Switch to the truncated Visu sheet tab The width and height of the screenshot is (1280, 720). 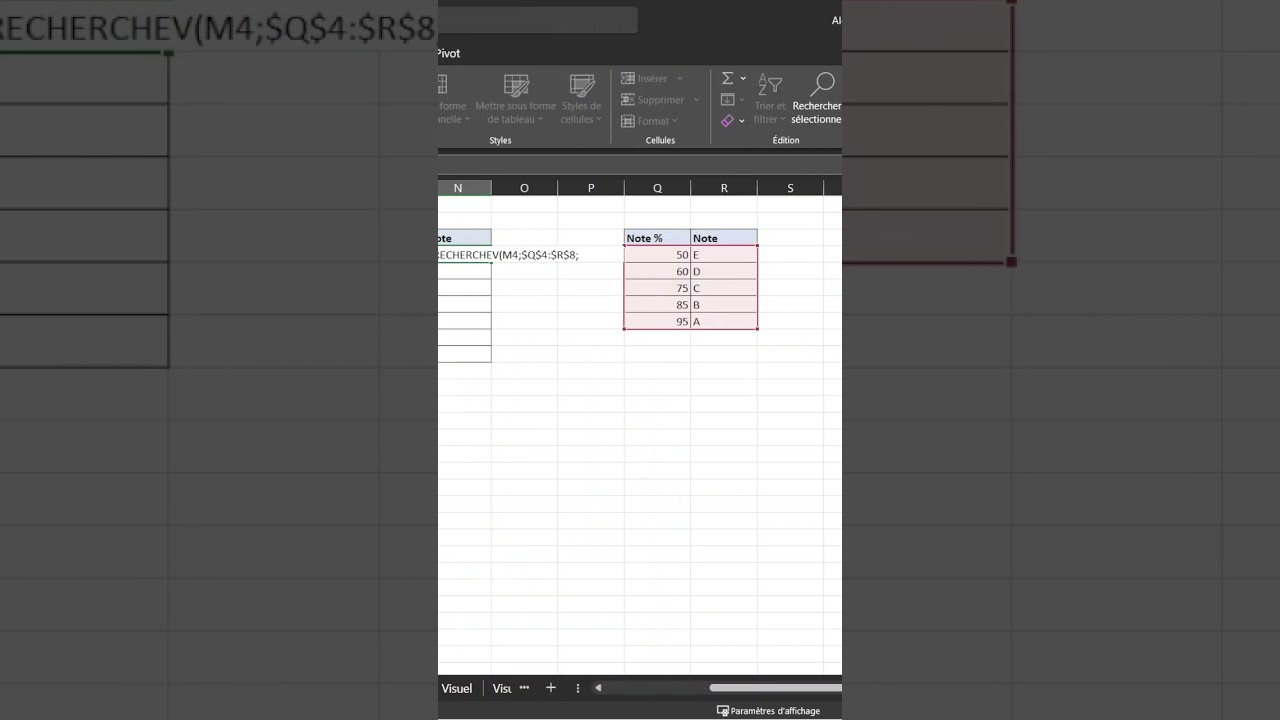coord(502,688)
